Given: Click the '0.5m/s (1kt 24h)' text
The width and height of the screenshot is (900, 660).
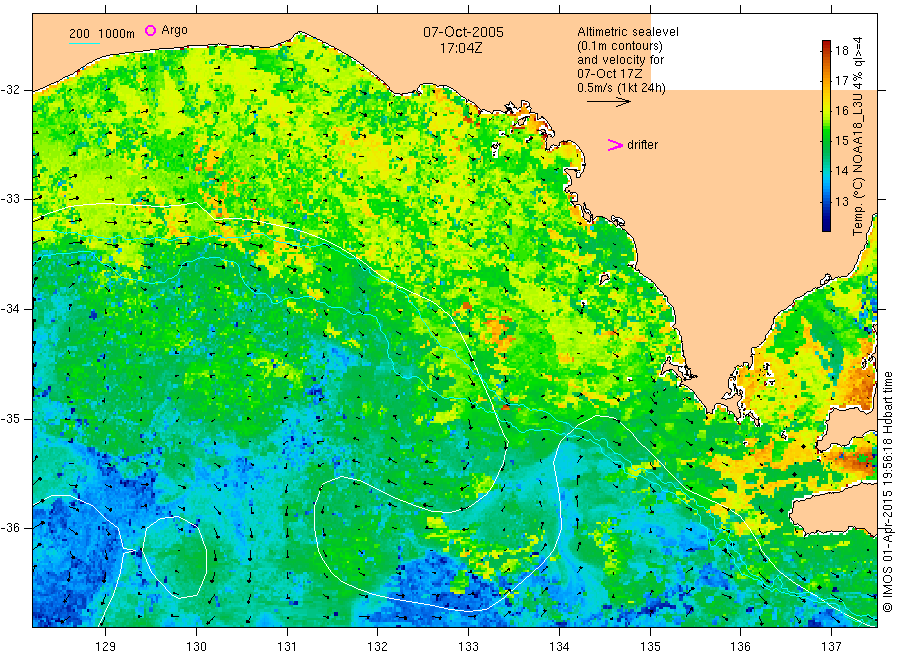Looking at the screenshot, I should 621,88.
